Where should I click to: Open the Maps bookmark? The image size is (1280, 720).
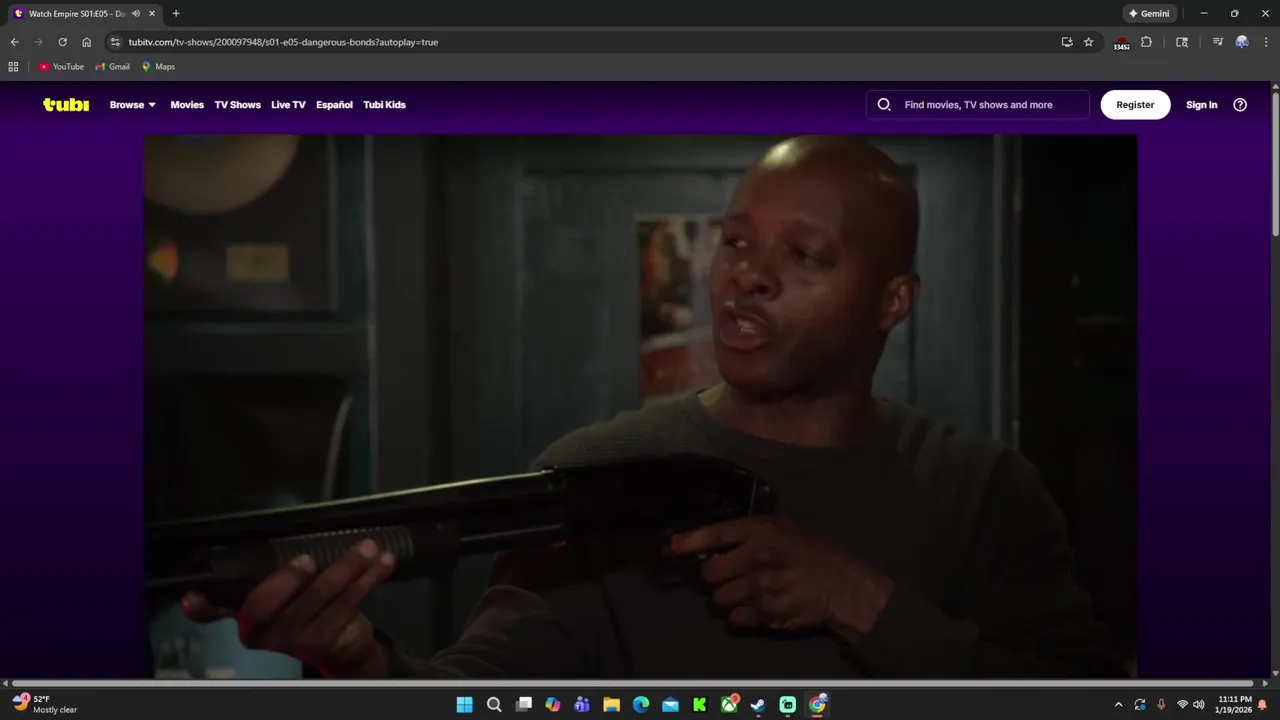[158, 67]
